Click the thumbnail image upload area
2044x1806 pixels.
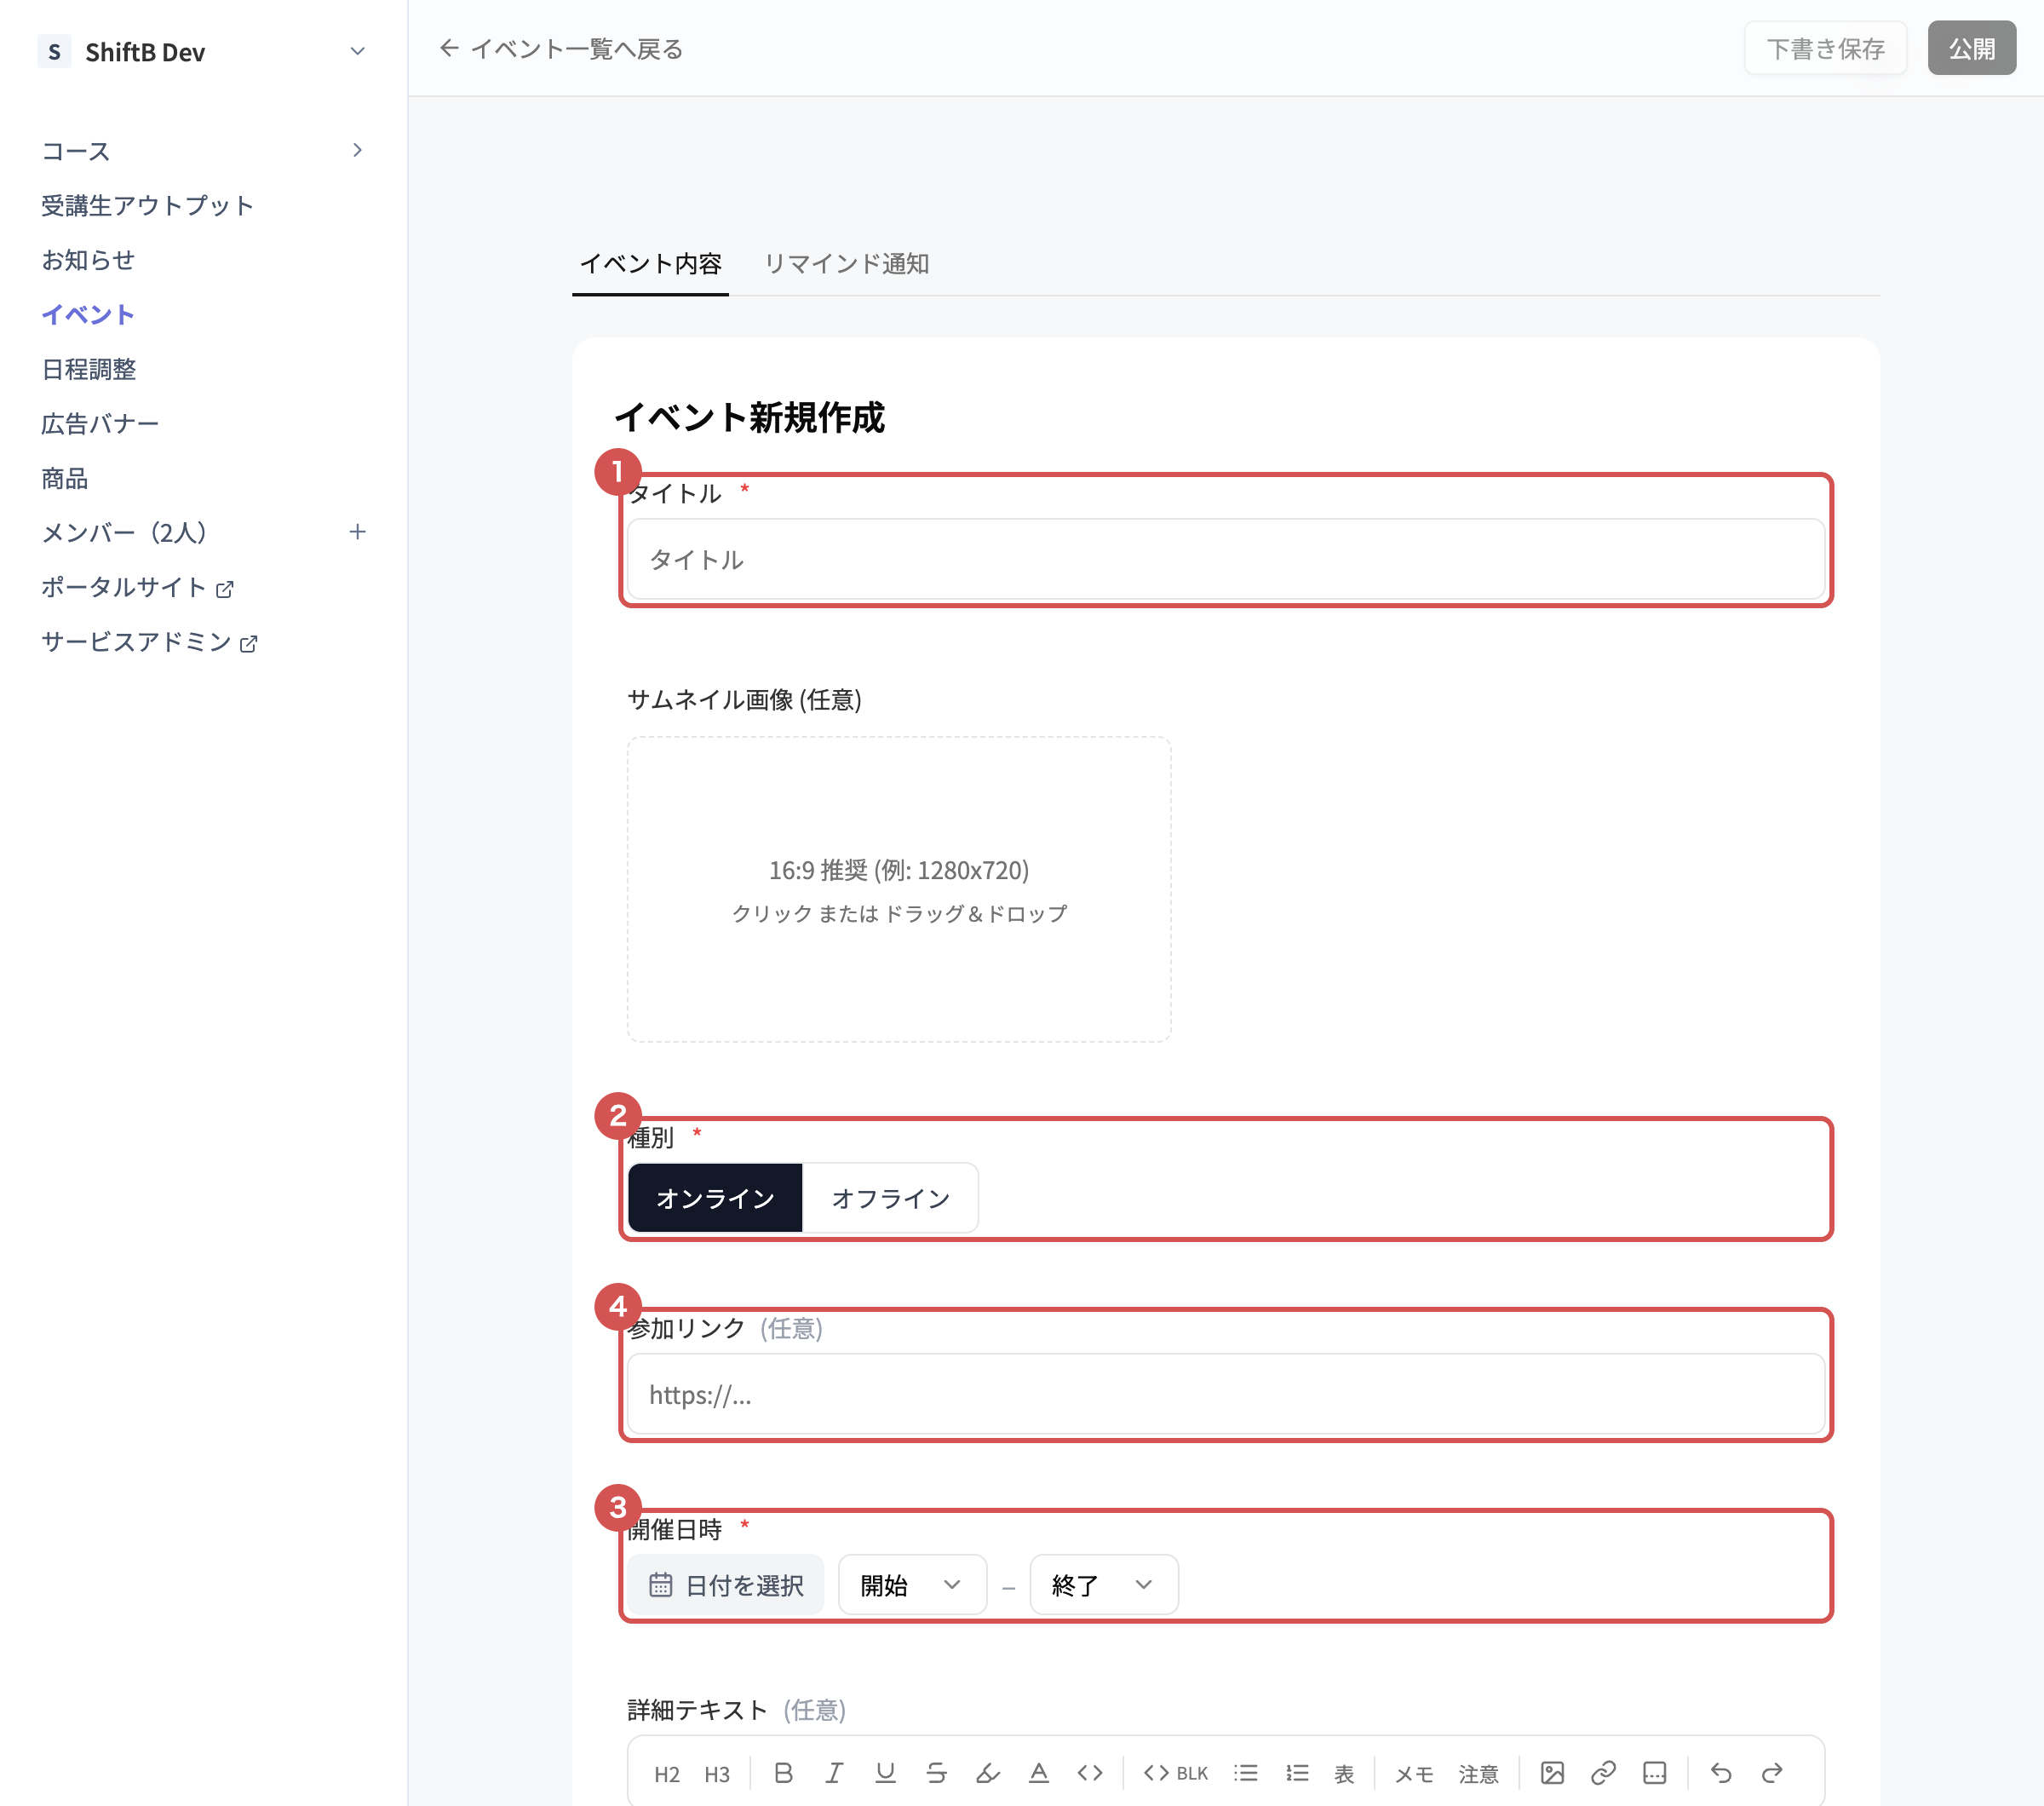(898, 889)
